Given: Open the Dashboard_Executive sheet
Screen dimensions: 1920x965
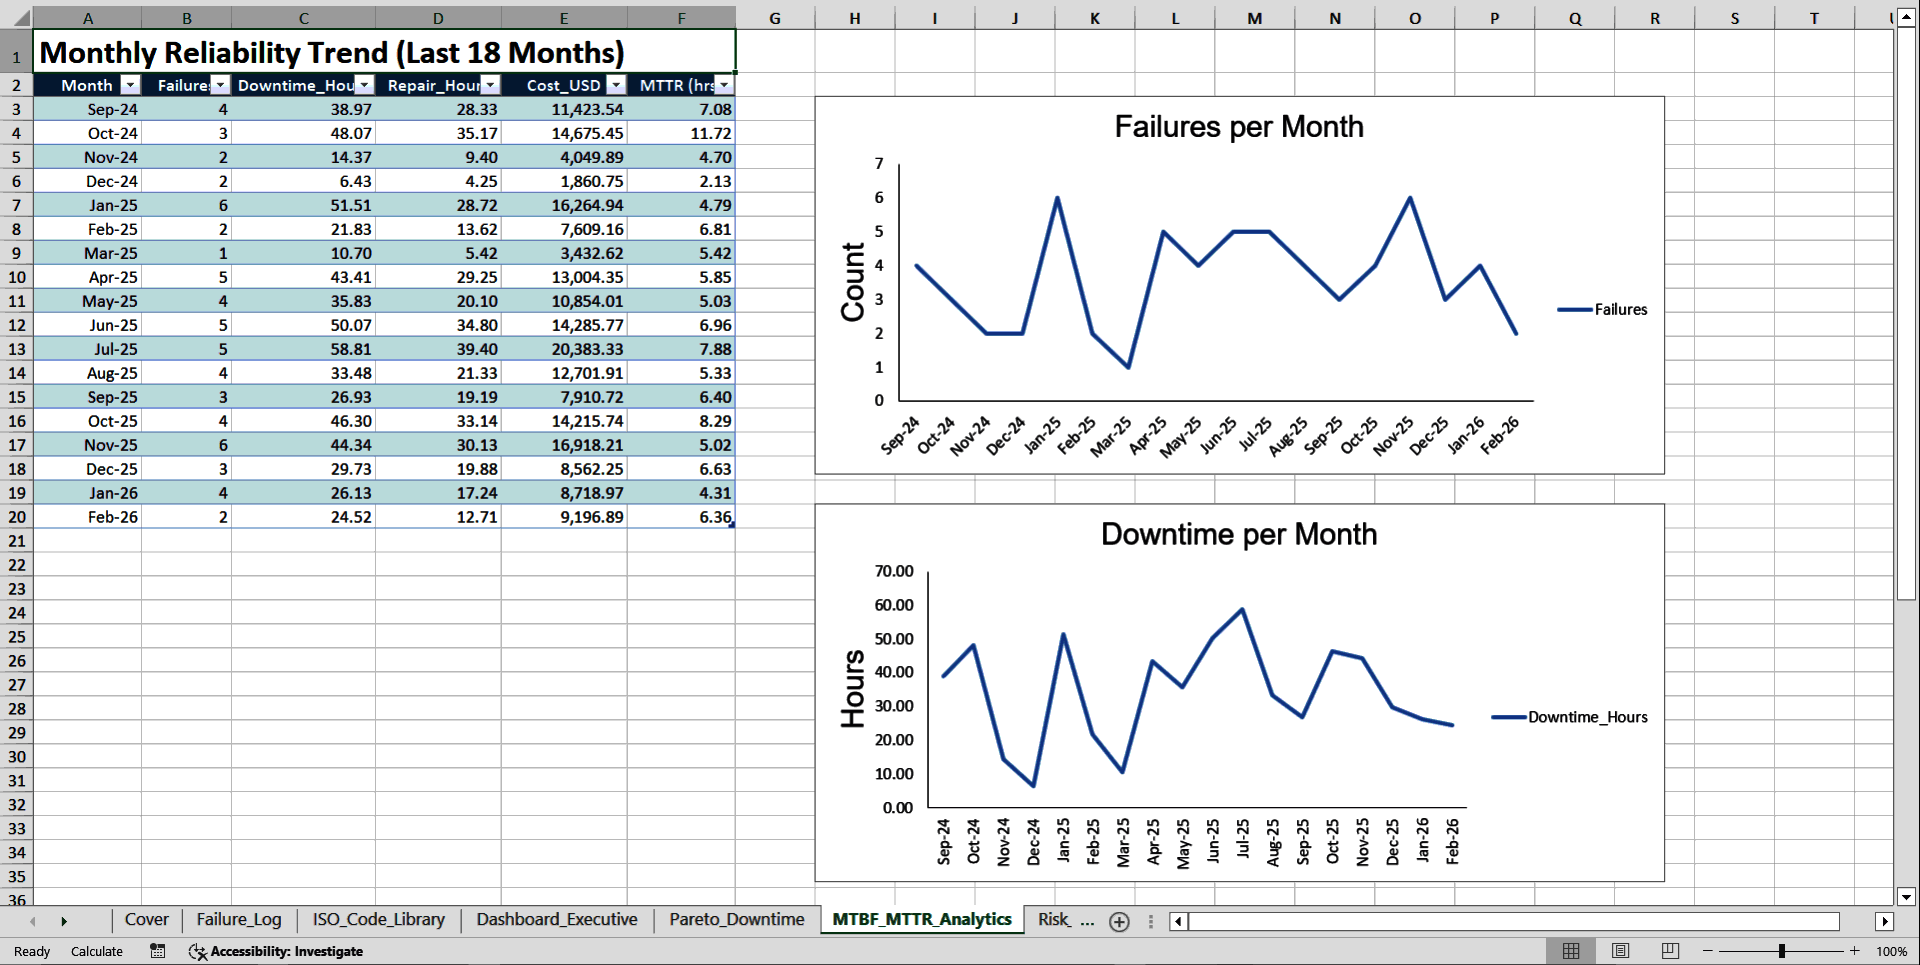Looking at the screenshot, I should point(557,920).
